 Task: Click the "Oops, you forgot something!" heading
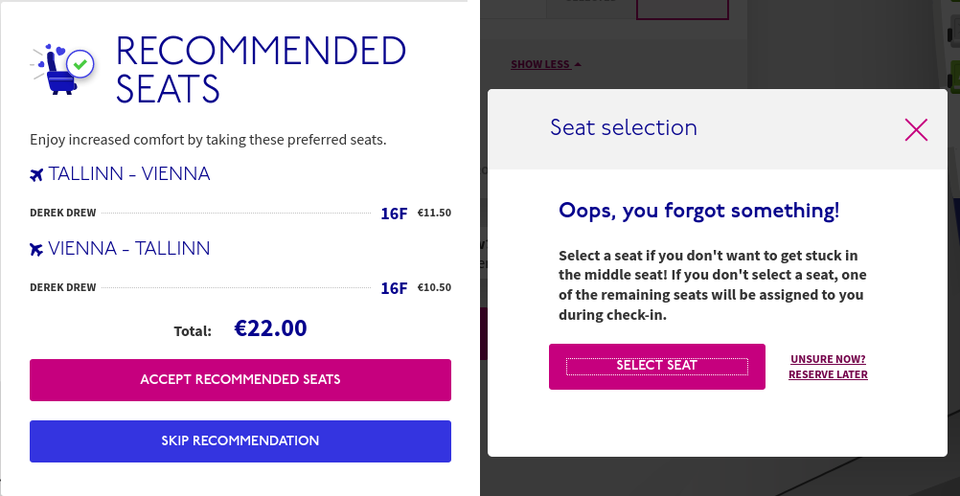click(699, 211)
